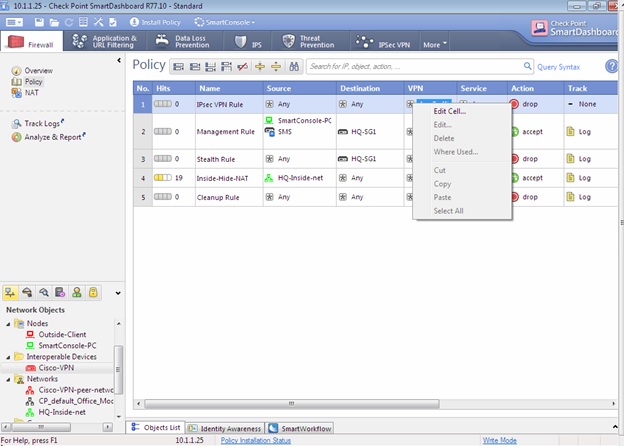The width and height of the screenshot is (624, 446).
Task: Click the Install Policy button
Action: coord(155,22)
